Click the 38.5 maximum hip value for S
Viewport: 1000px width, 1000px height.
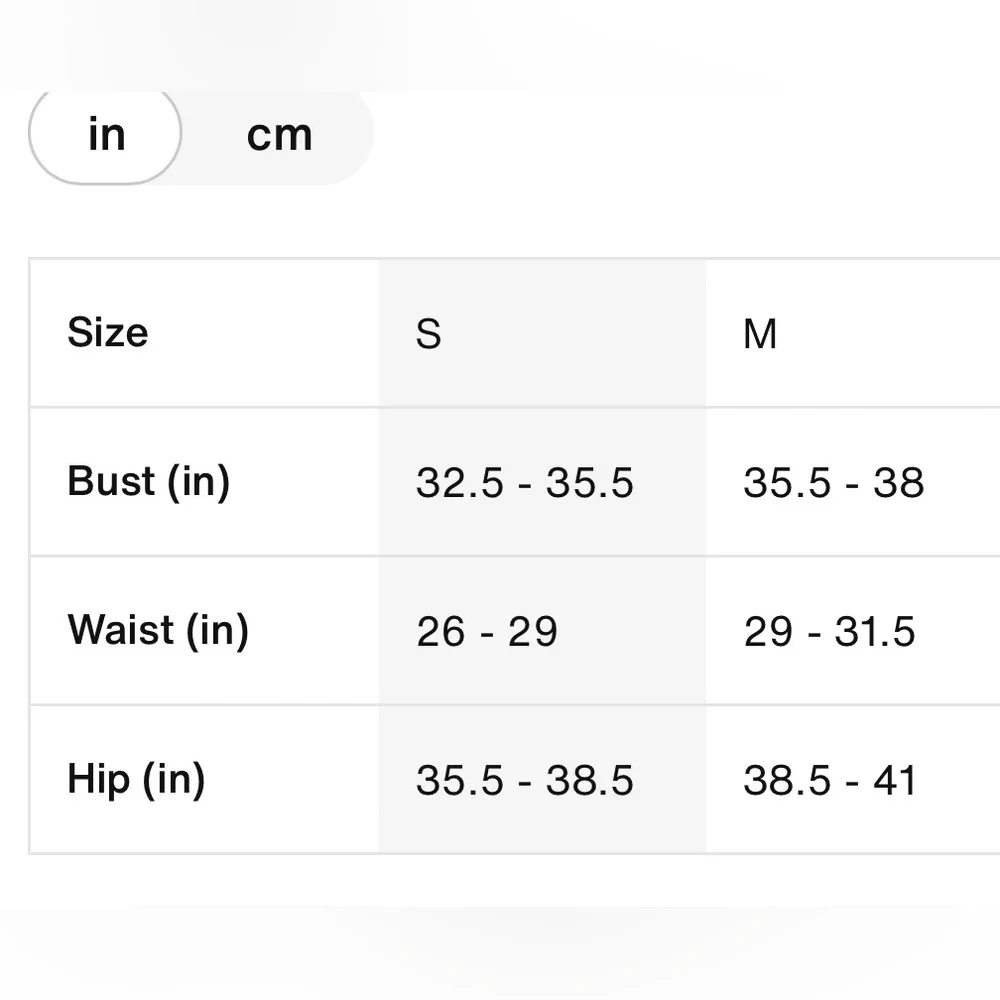tap(590, 781)
